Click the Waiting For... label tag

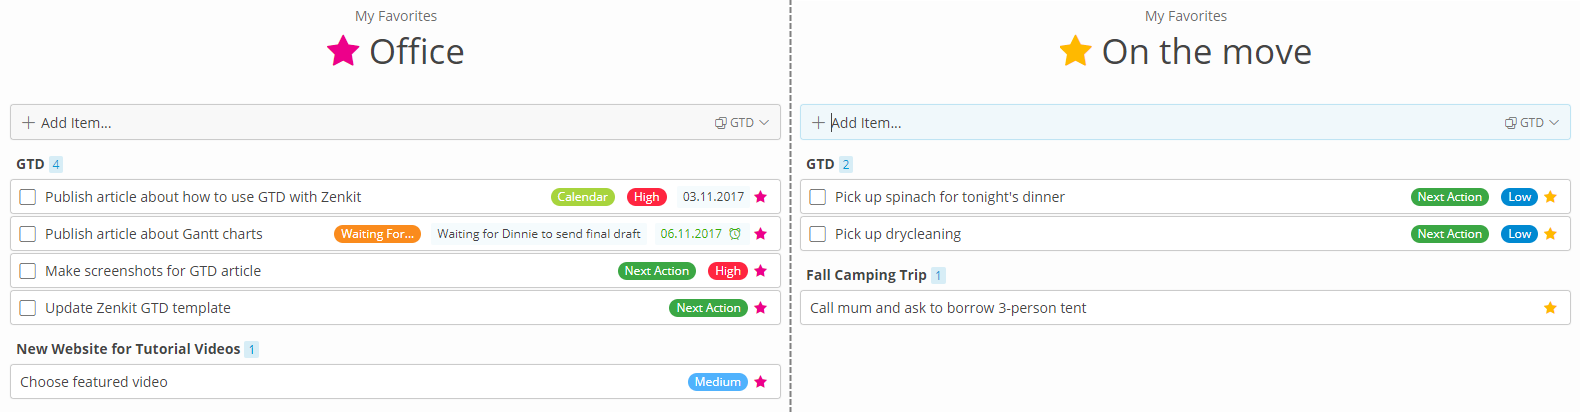coord(377,234)
